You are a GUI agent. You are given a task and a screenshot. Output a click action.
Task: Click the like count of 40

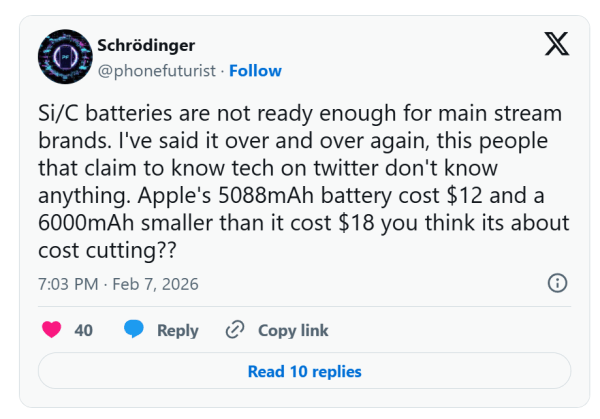click(84, 330)
